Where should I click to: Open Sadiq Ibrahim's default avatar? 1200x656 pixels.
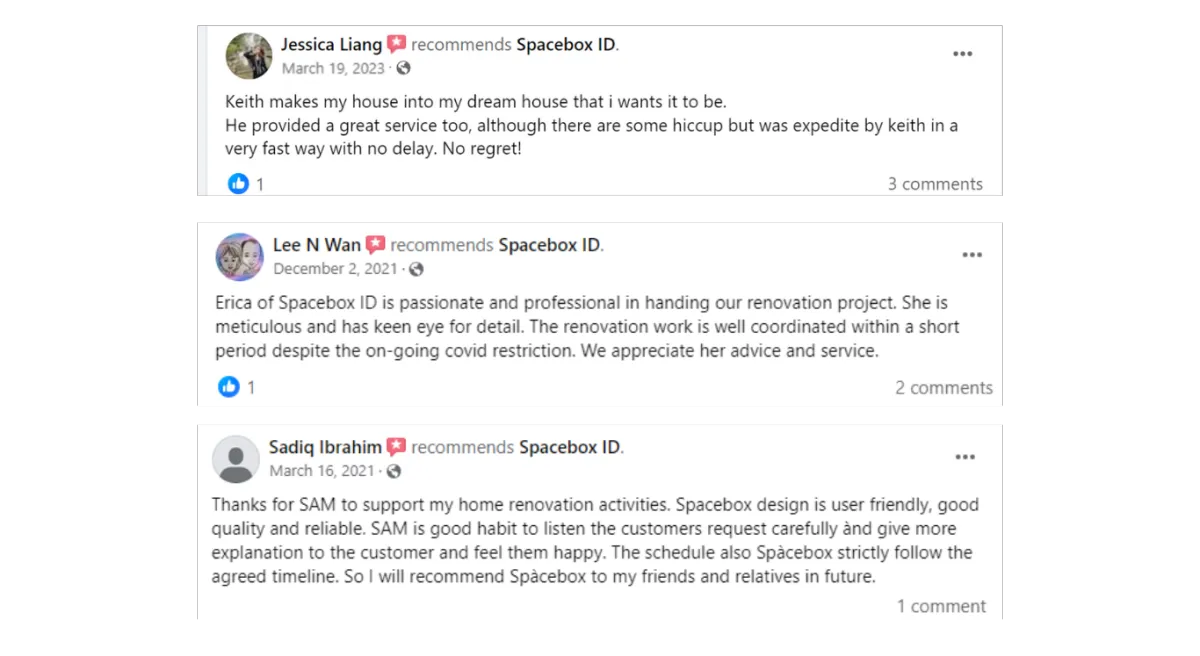point(236,459)
